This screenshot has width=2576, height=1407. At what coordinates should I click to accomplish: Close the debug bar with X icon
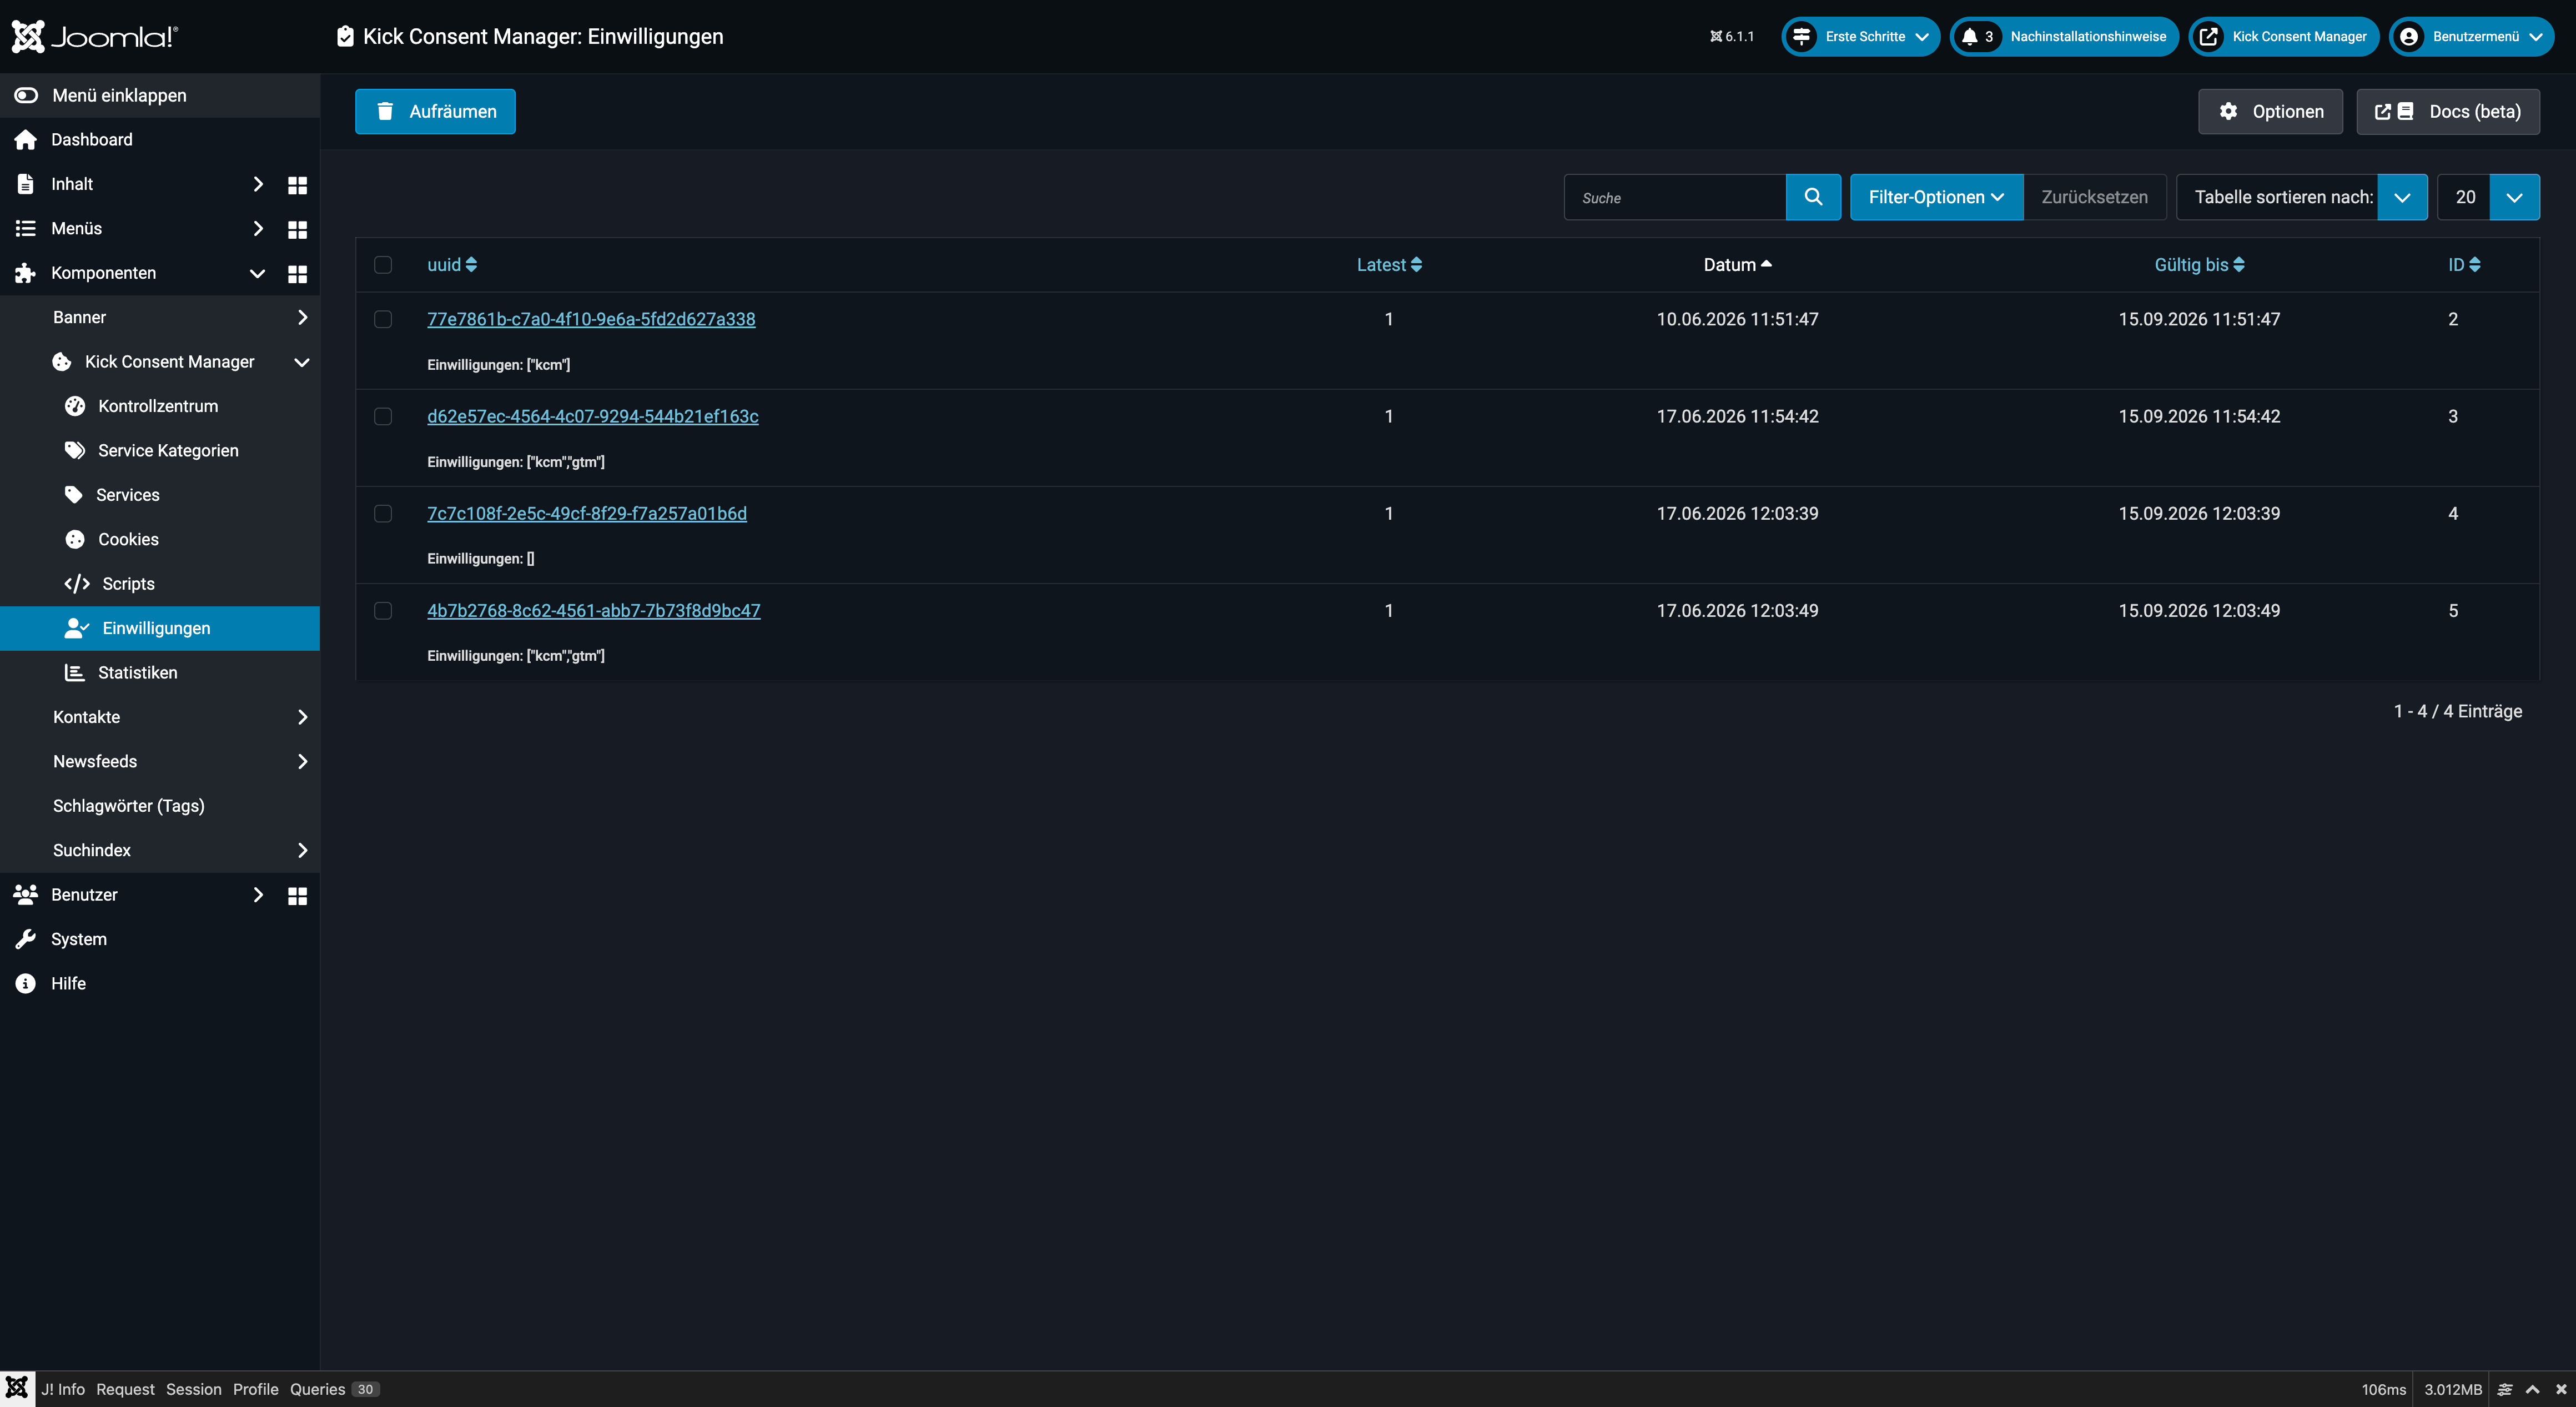pos(2561,1389)
